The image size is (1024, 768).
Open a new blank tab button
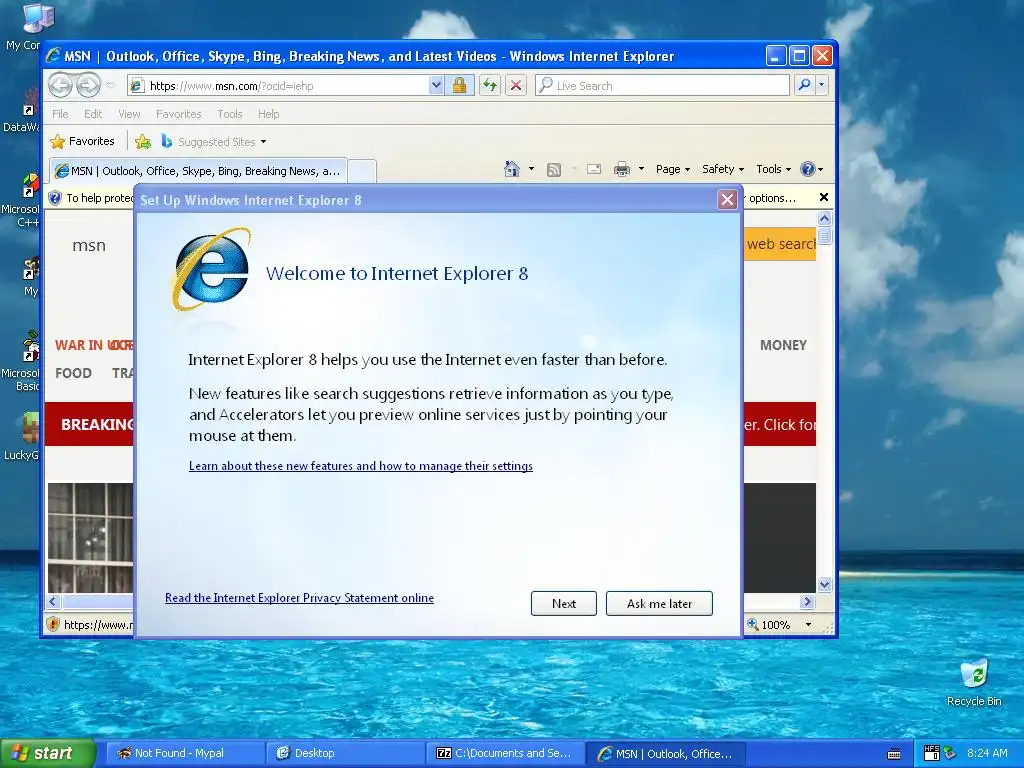[362, 171]
